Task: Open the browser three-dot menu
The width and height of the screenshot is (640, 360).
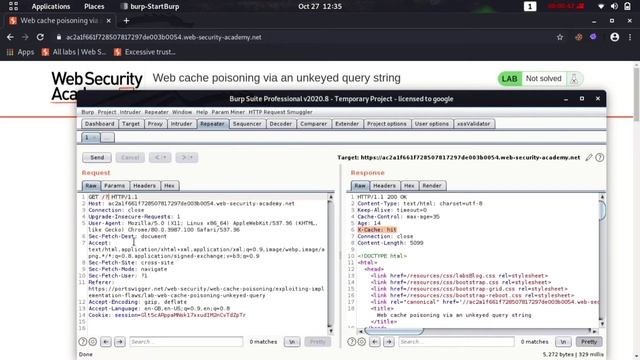Action: (630, 37)
